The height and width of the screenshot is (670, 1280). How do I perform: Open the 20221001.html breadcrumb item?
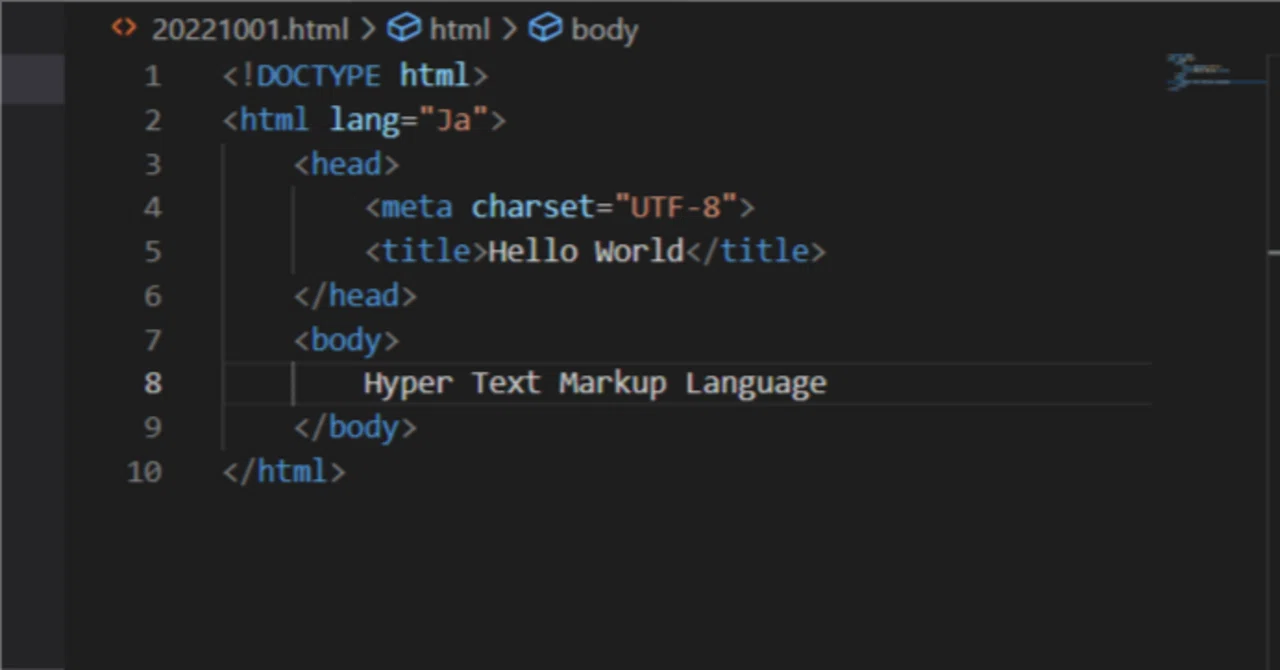point(250,29)
